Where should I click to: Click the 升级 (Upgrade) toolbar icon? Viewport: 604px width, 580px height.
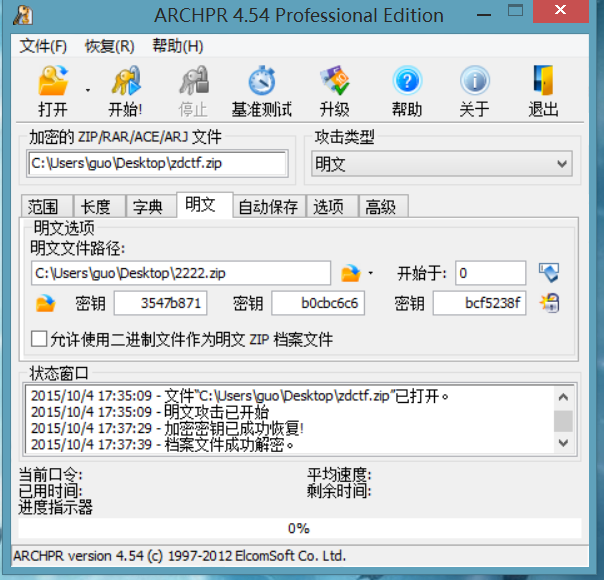tap(334, 82)
